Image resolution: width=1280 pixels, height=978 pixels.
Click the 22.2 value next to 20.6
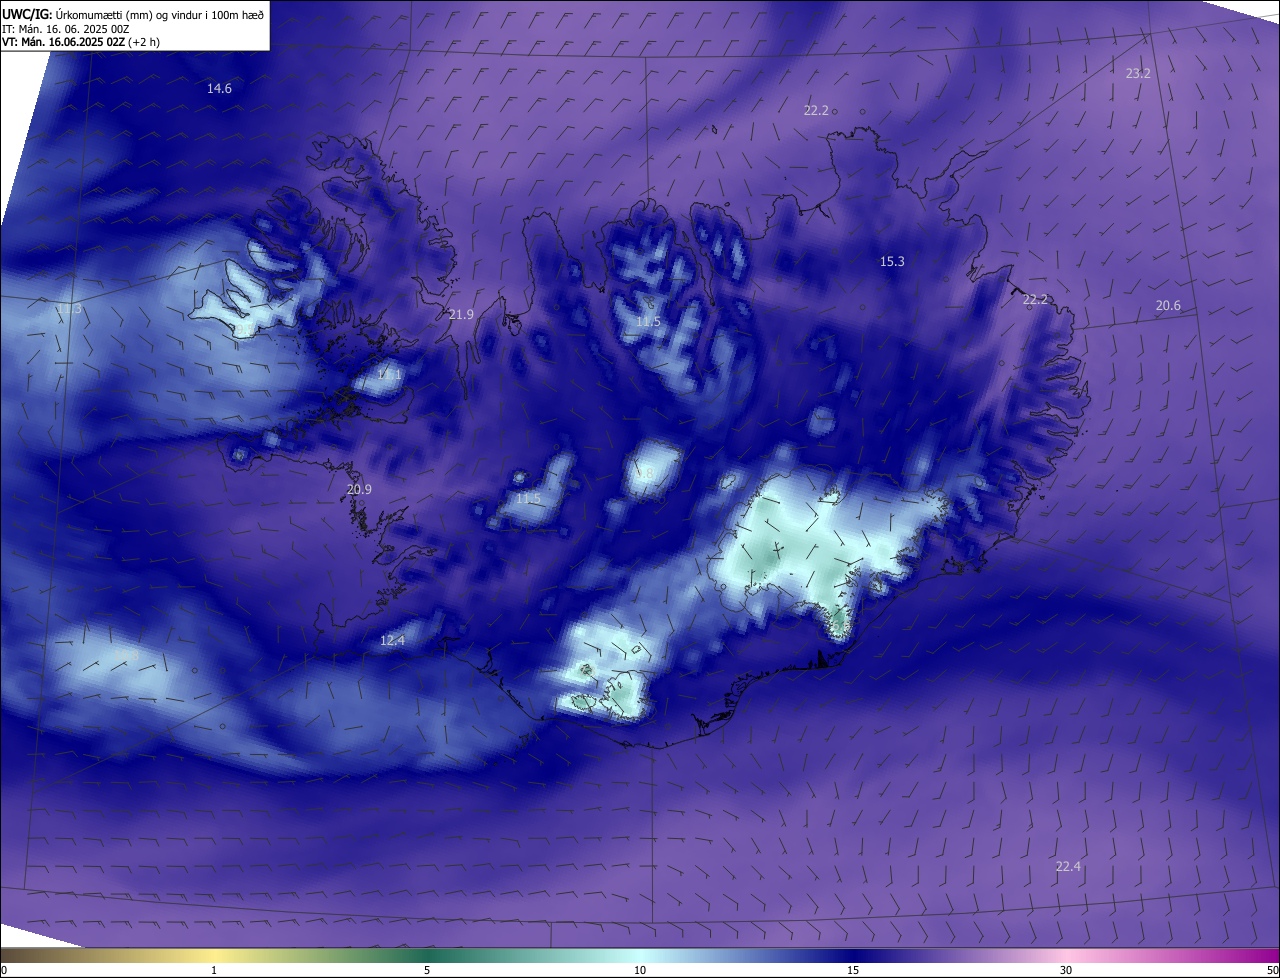pyautogui.click(x=1035, y=300)
